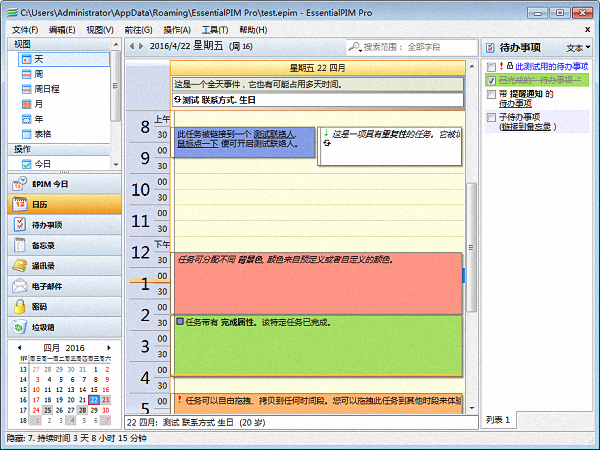Open the 电子邮件 mail module
The height and width of the screenshot is (450, 600).
(64, 286)
